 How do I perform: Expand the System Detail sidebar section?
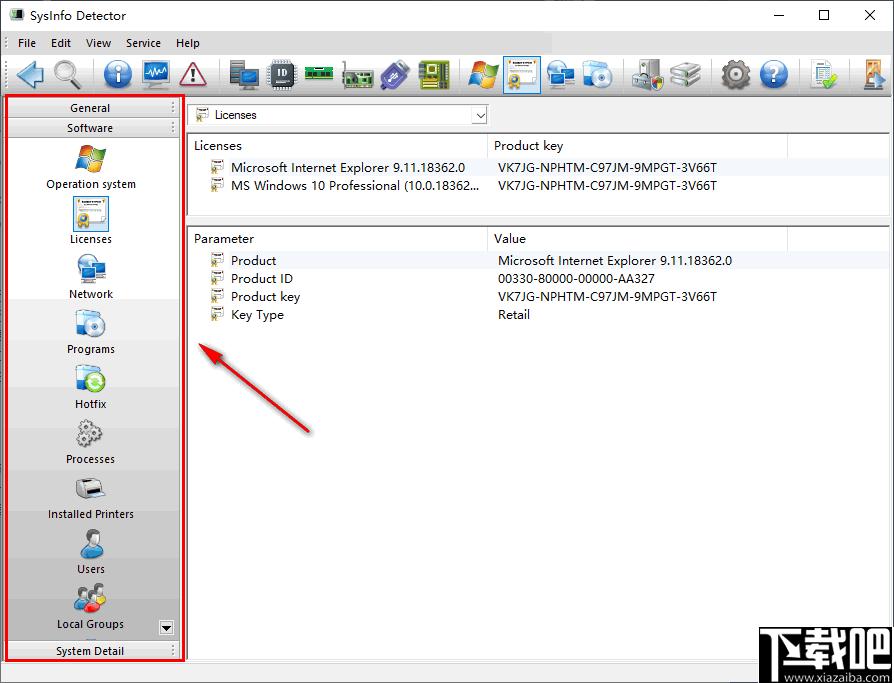click(92, 651)
